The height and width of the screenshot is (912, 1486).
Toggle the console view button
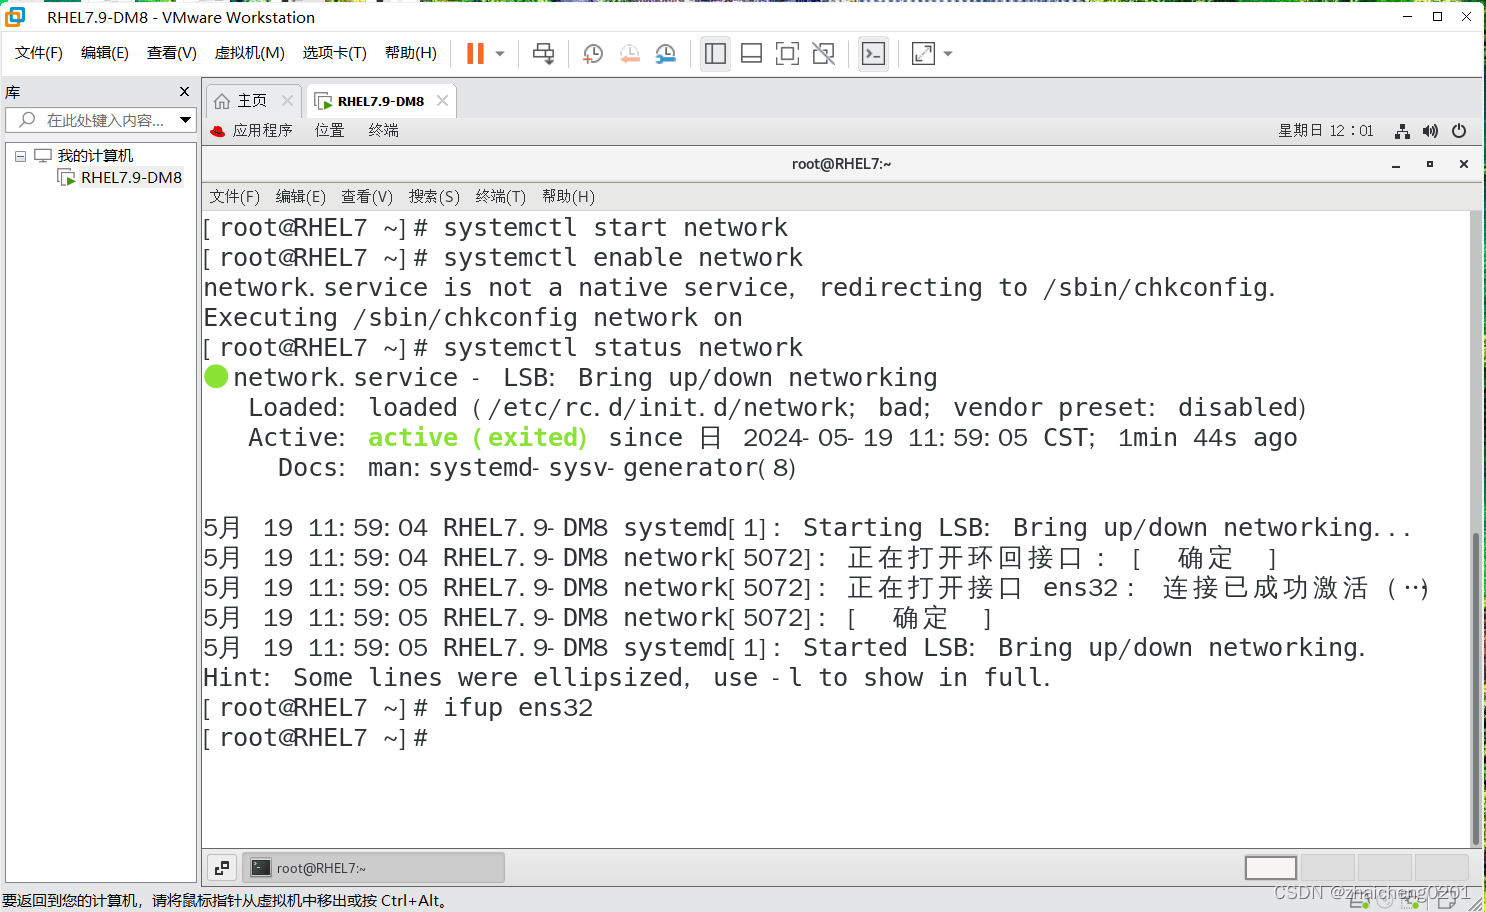coord(873,54)
